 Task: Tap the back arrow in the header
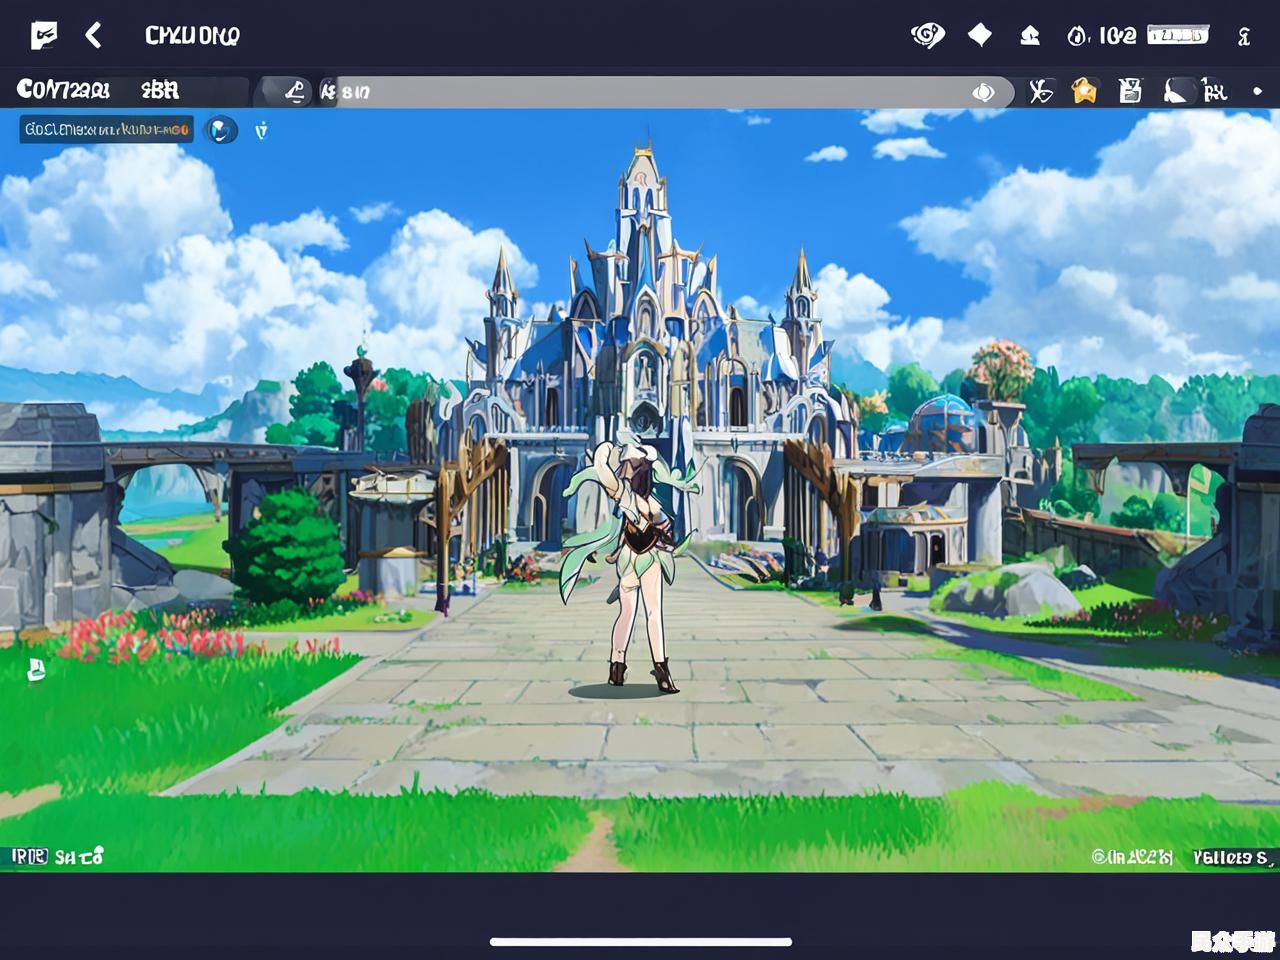coord(93,36)
